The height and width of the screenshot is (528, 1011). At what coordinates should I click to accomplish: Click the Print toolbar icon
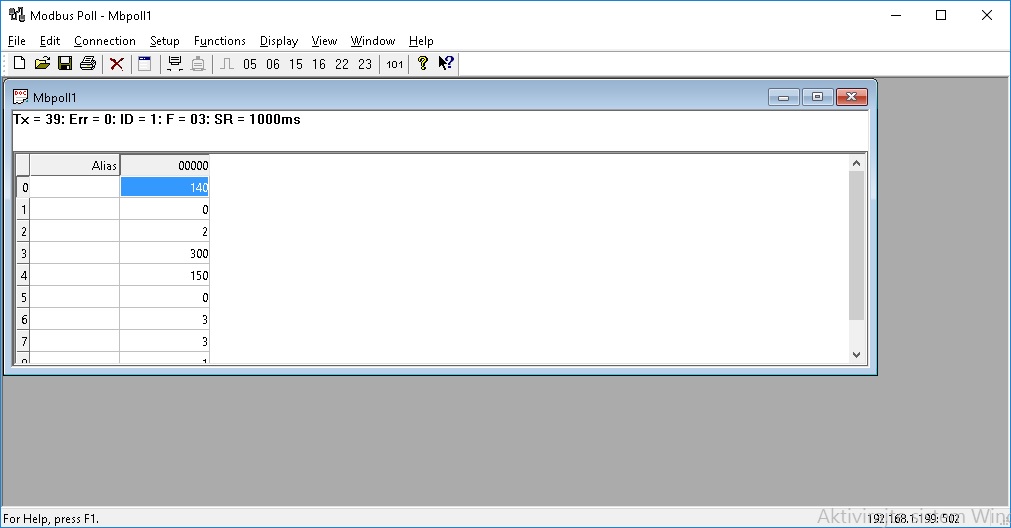[x=88, y=64]
